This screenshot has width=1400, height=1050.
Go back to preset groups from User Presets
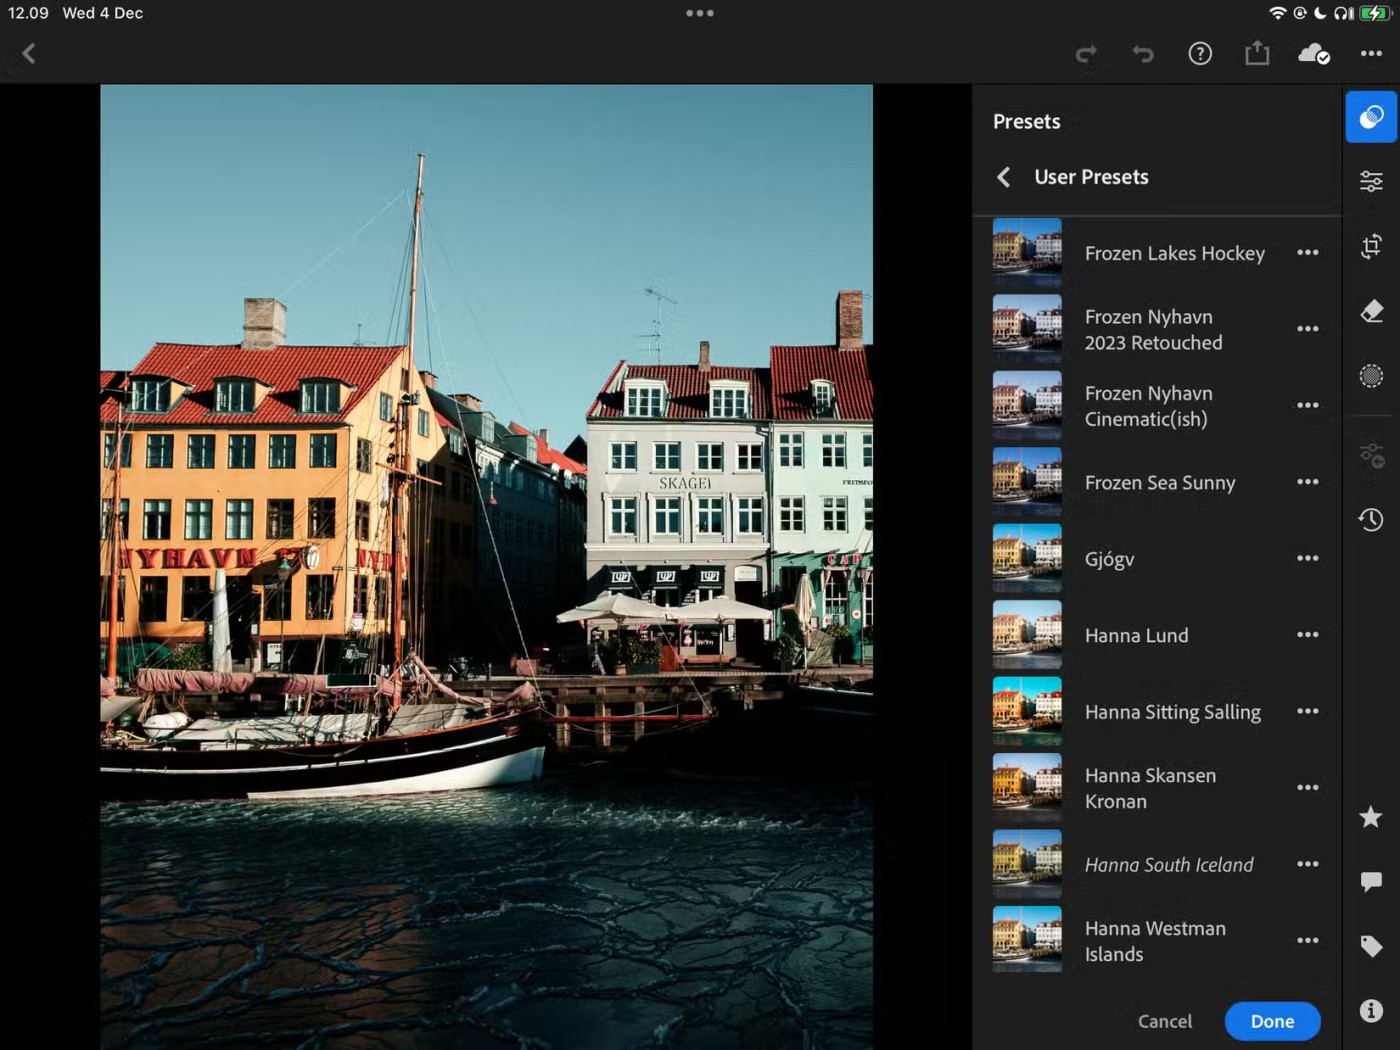(x=1004, y=177)
